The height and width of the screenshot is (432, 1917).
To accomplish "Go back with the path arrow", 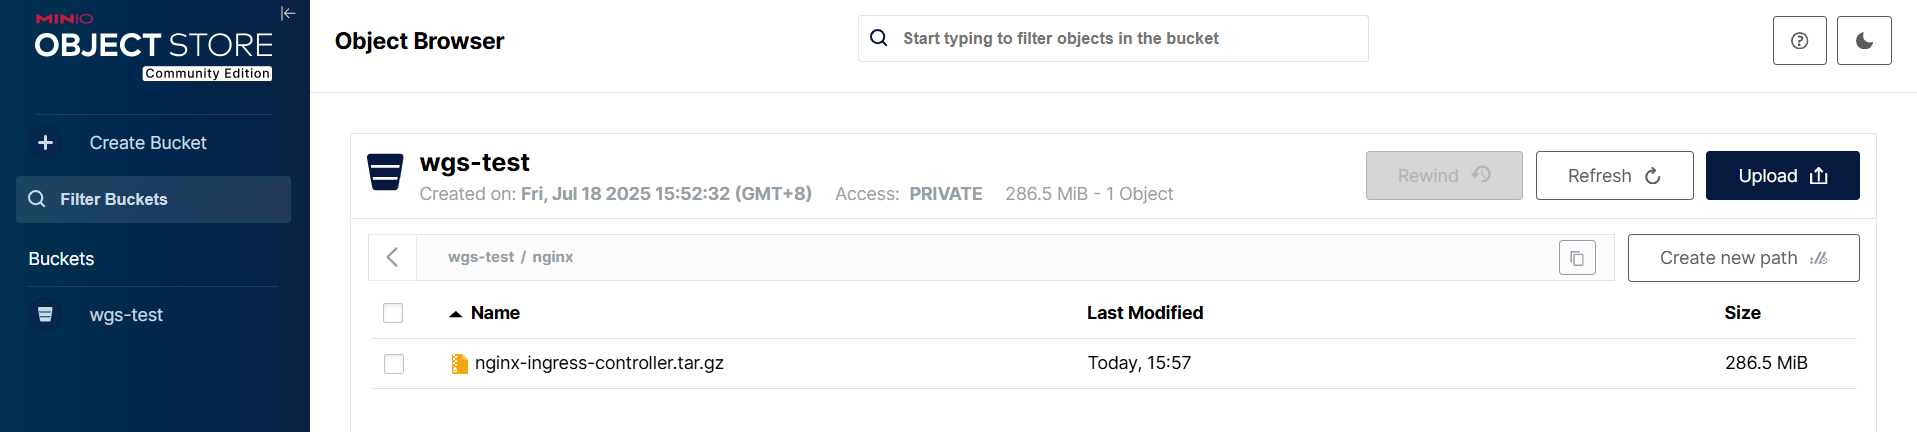I will [393, 258].
